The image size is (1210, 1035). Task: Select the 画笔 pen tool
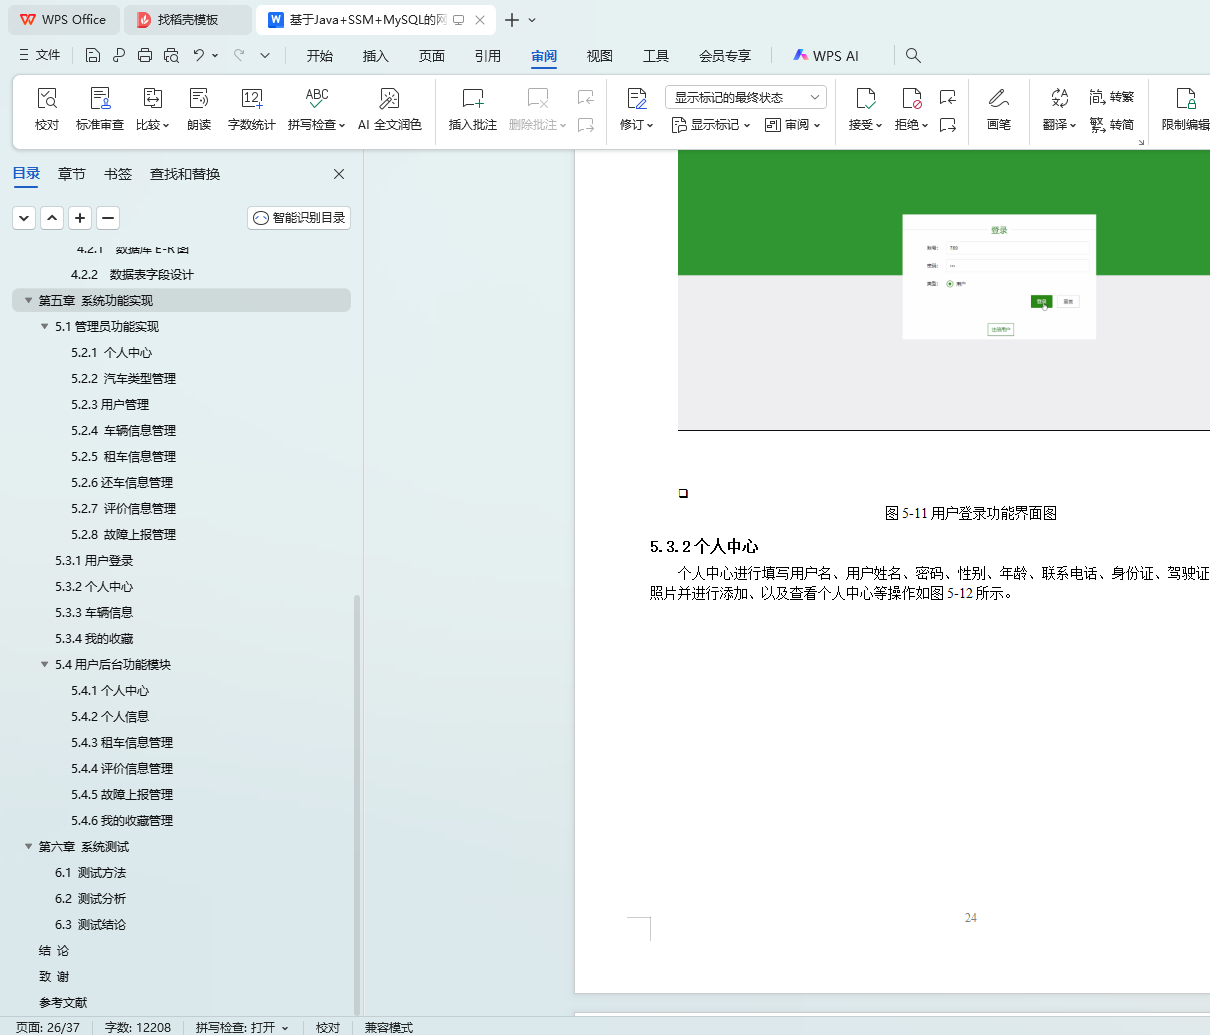(x=998, y=109)
